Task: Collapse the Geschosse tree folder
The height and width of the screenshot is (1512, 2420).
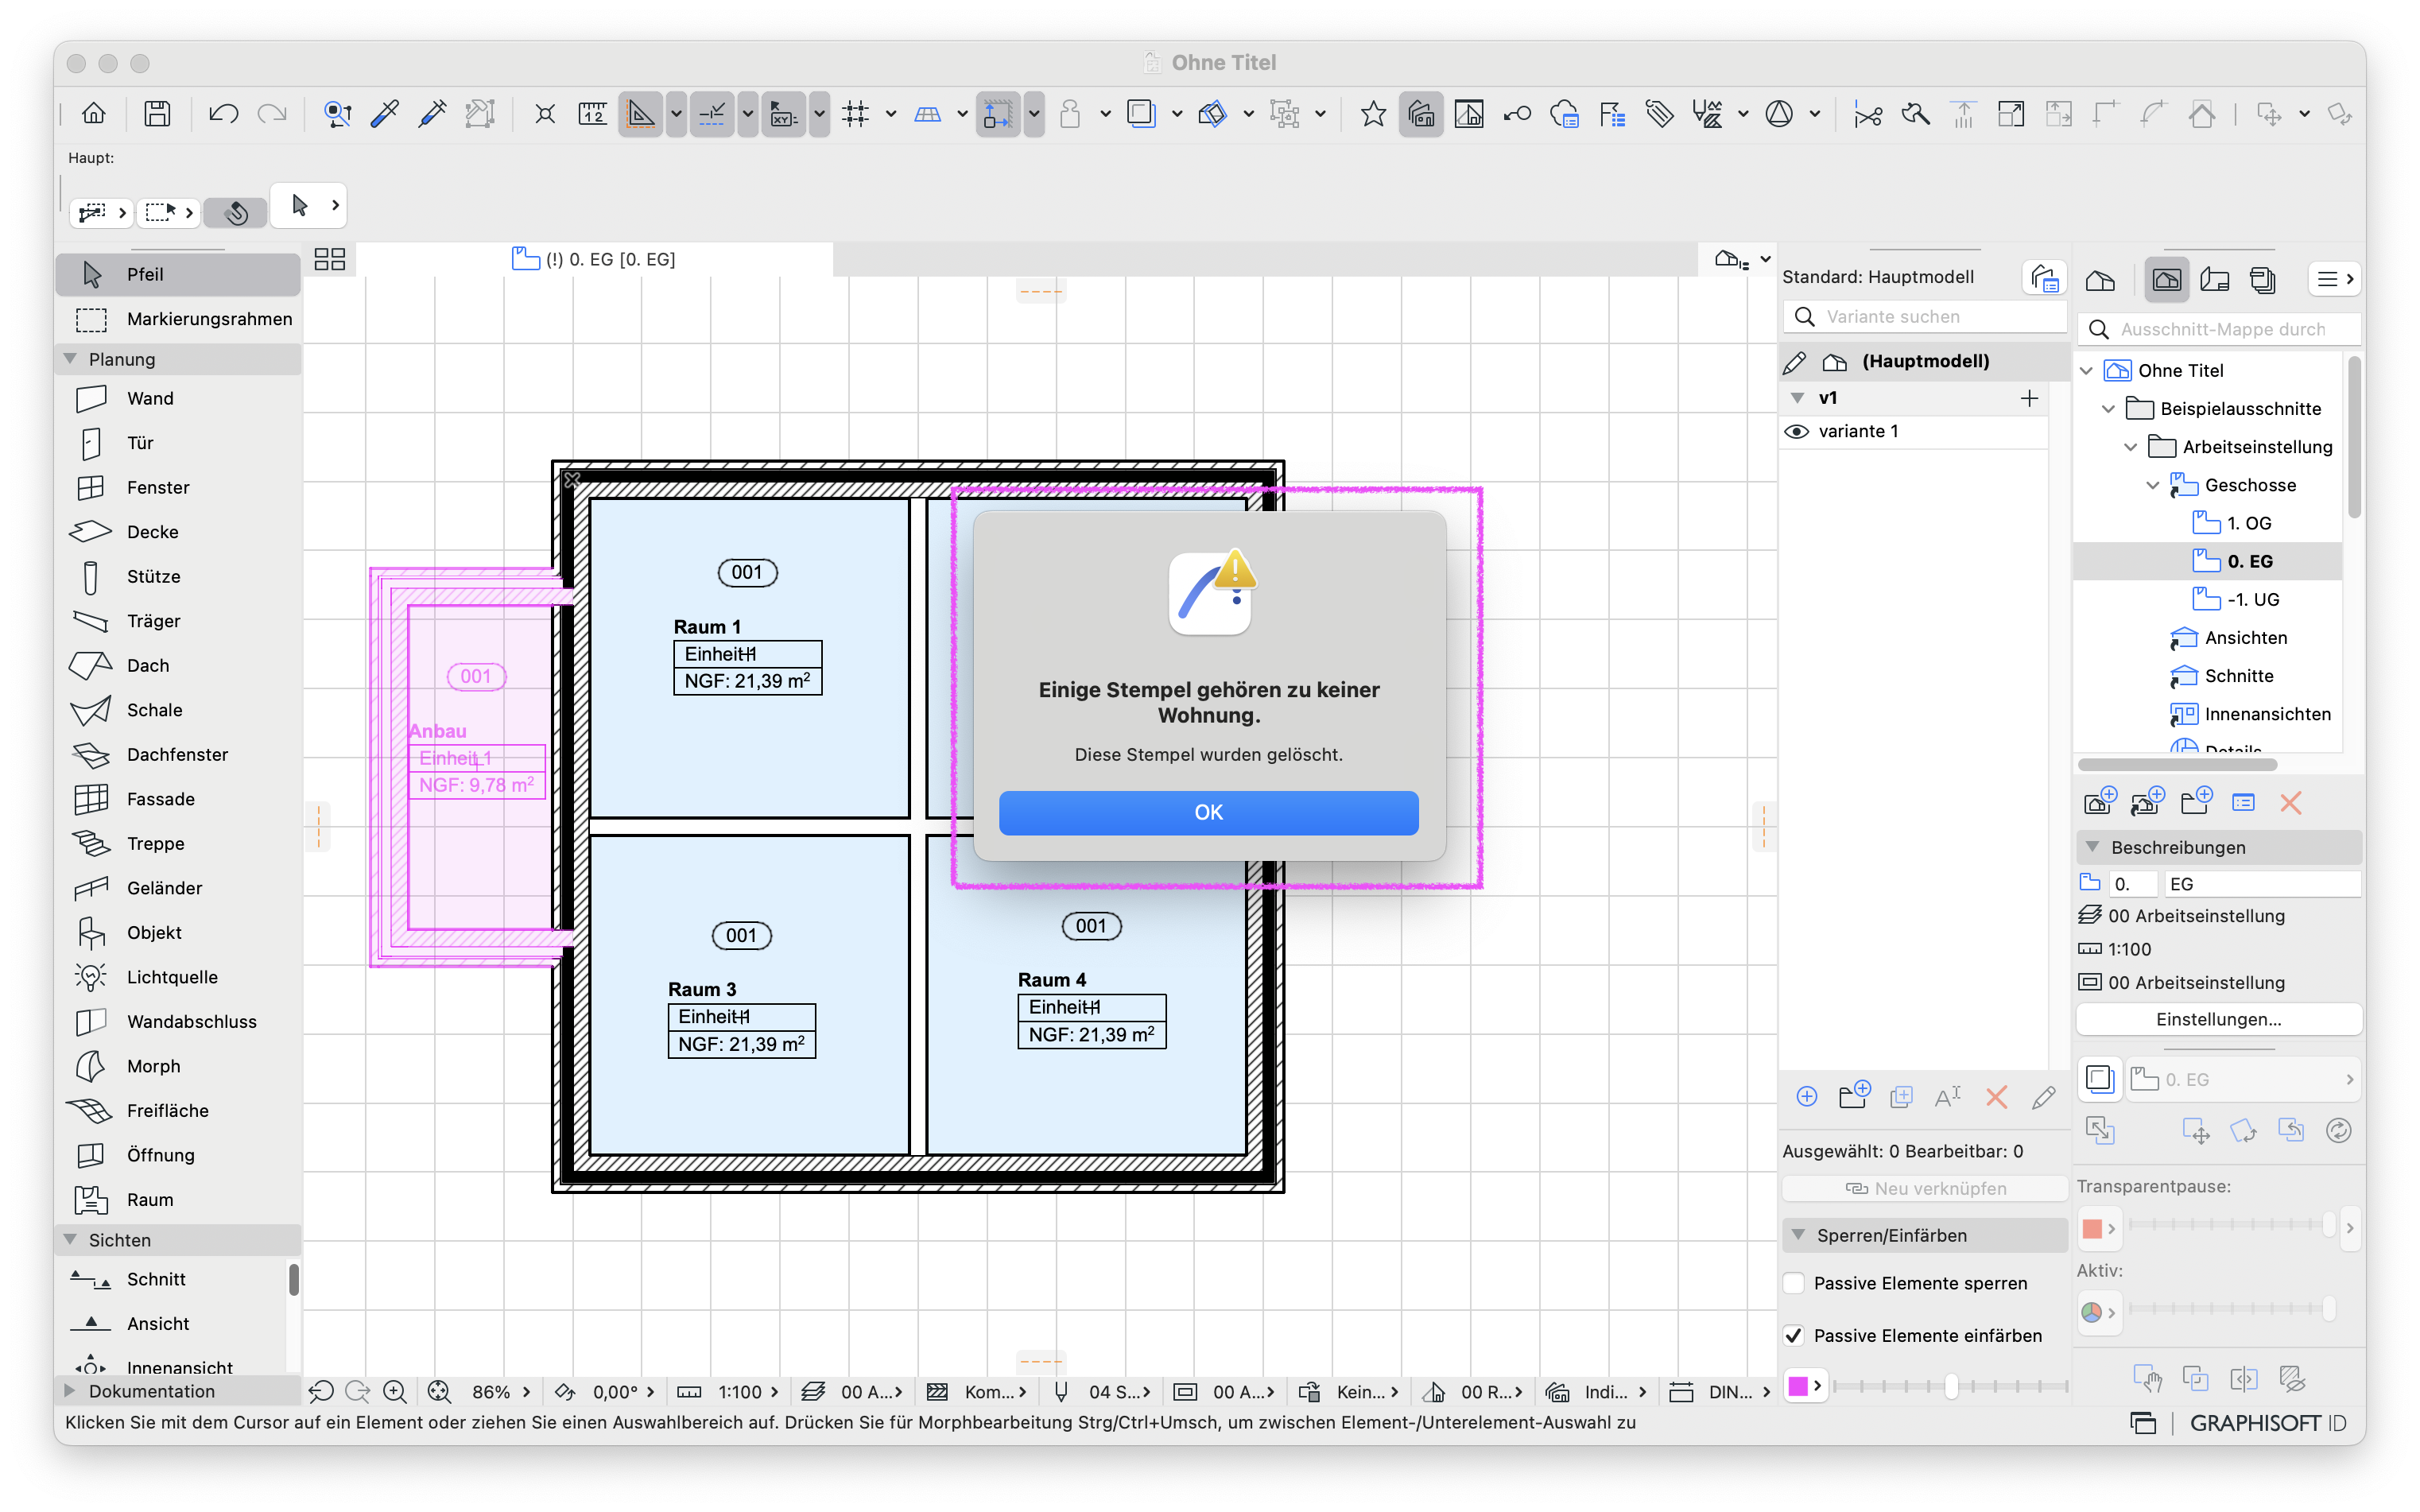Action: click(2152, 485)
